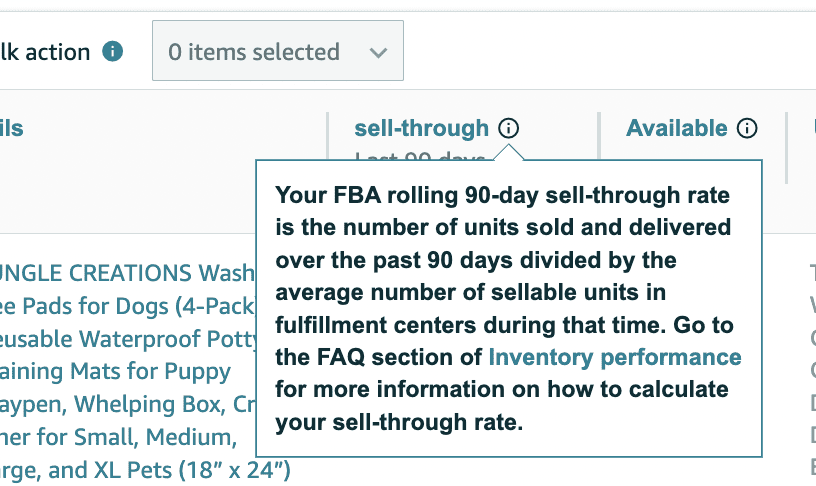Click the cut-off column header after Available
The height and width of the screenshot is (486, 816).
pyautogui.click(x=812, y=128)
